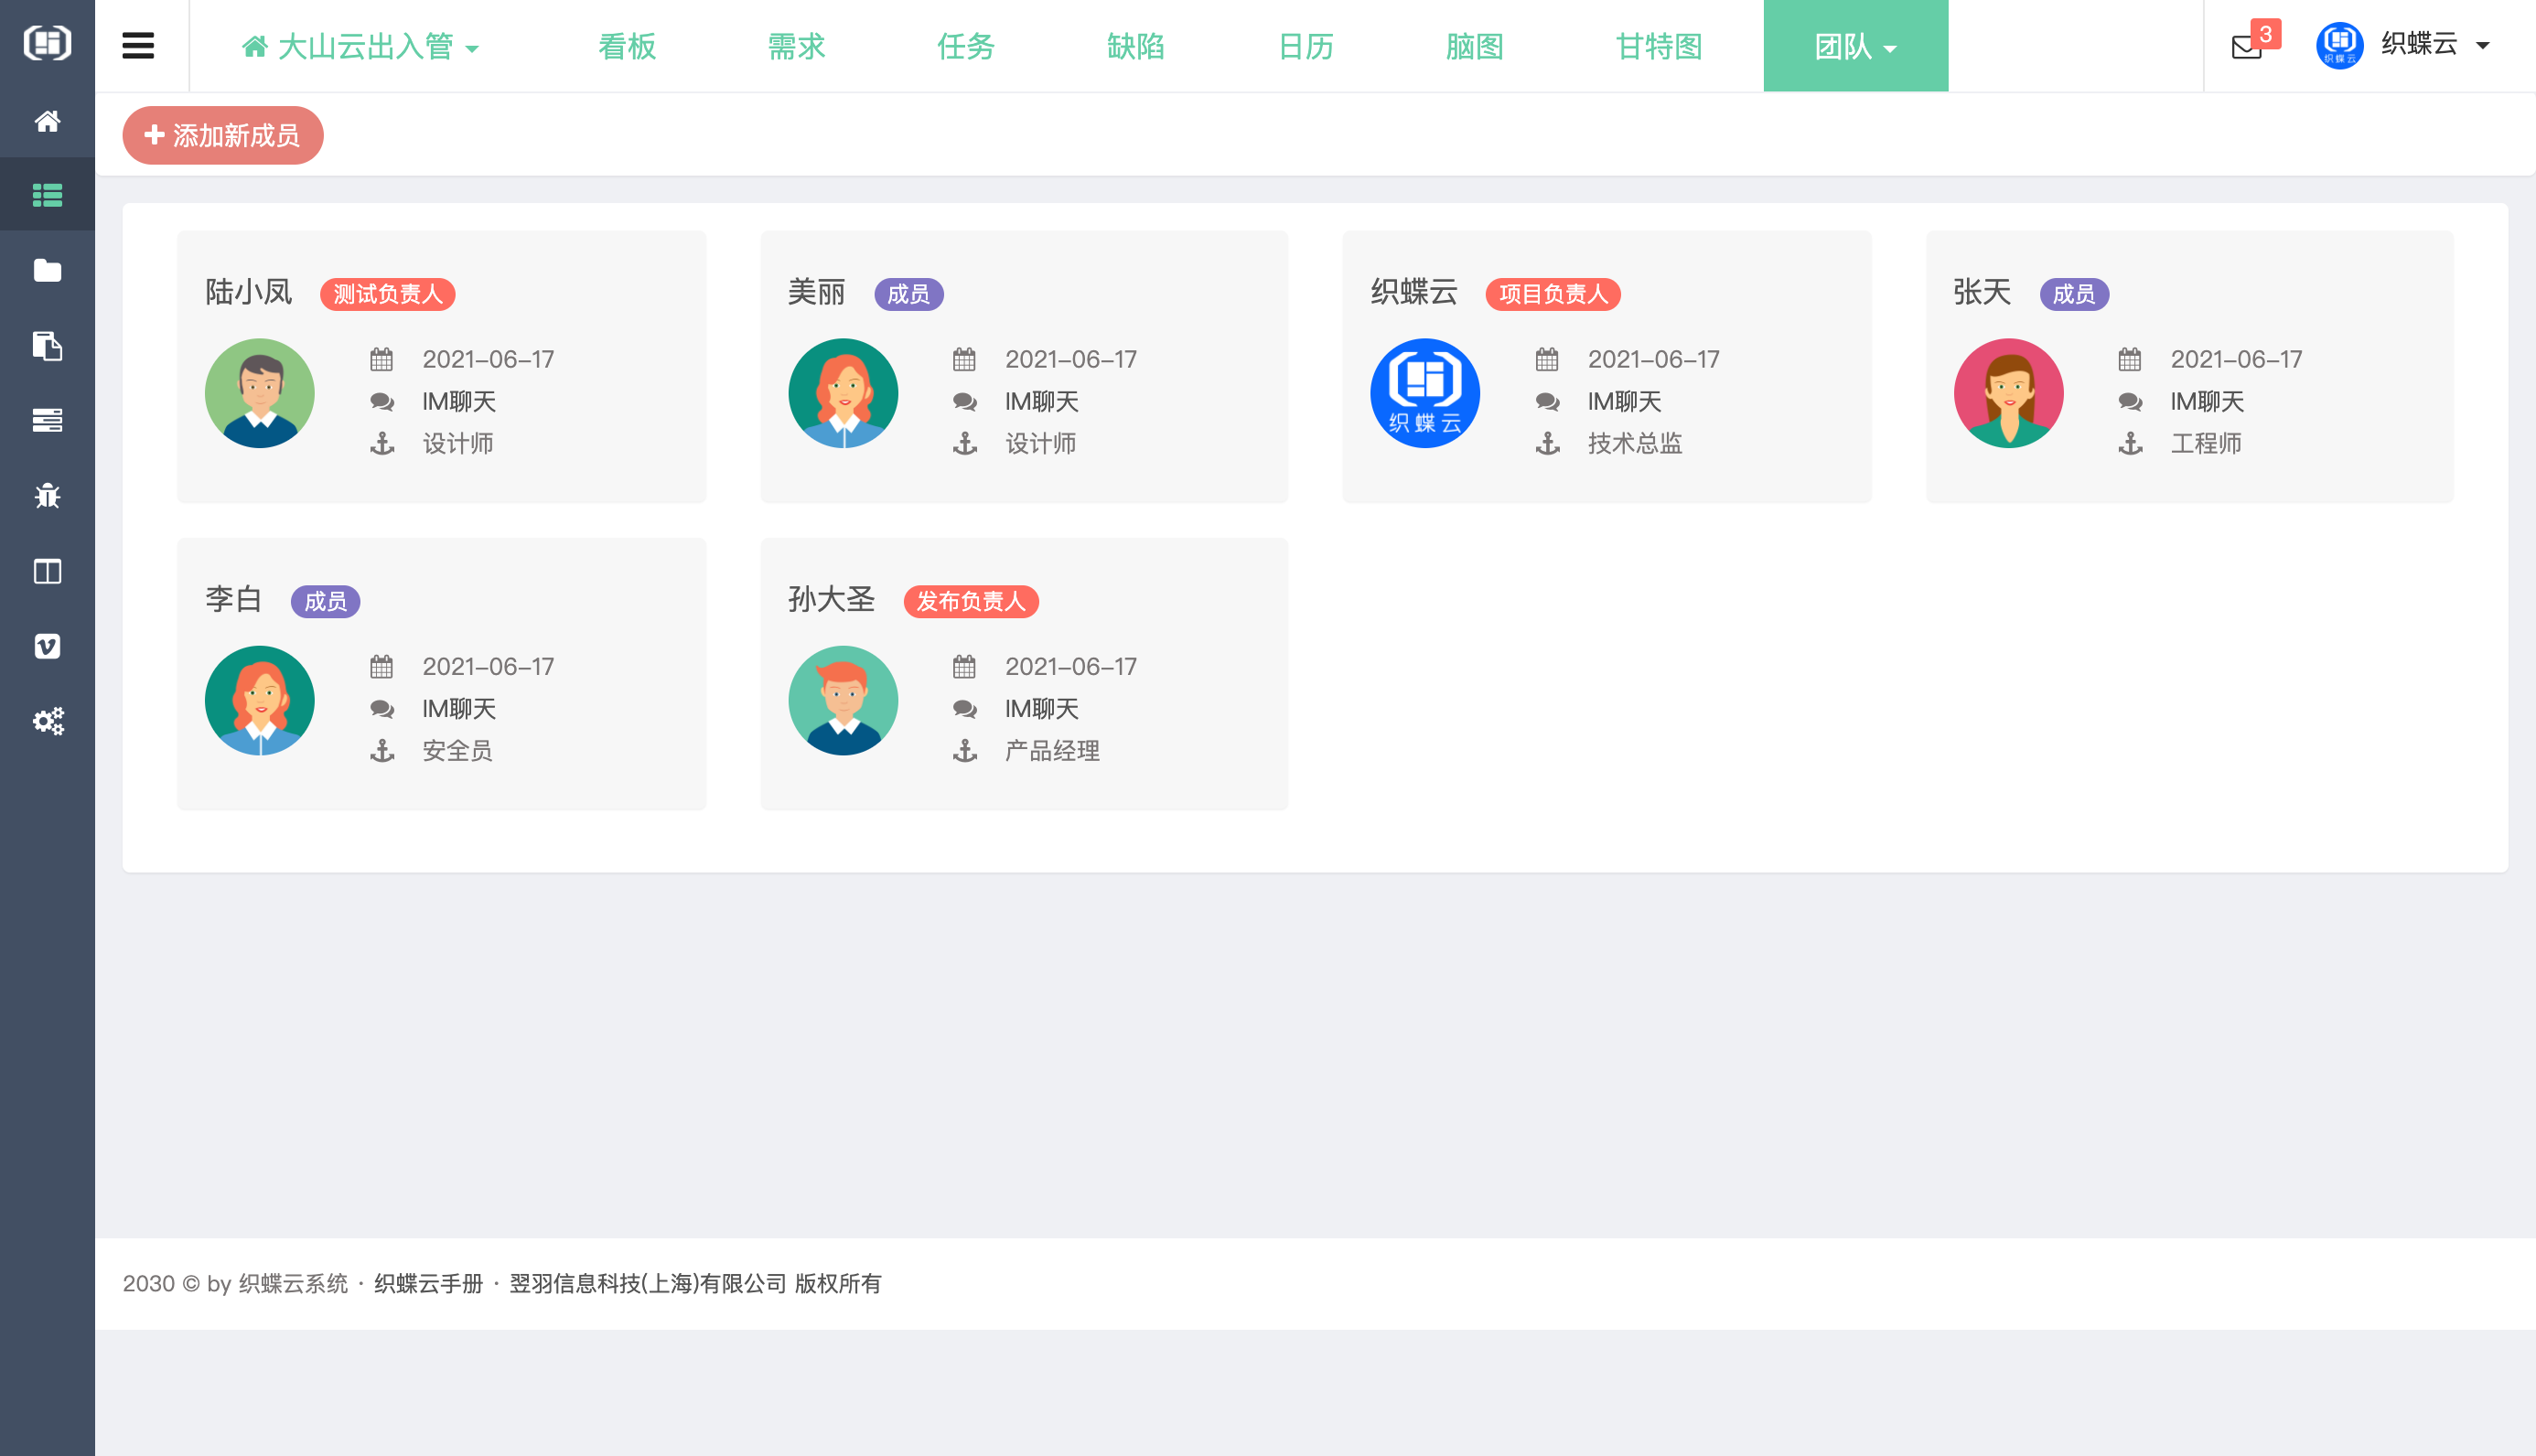Click the home icon in sidebar

(47, 121)
